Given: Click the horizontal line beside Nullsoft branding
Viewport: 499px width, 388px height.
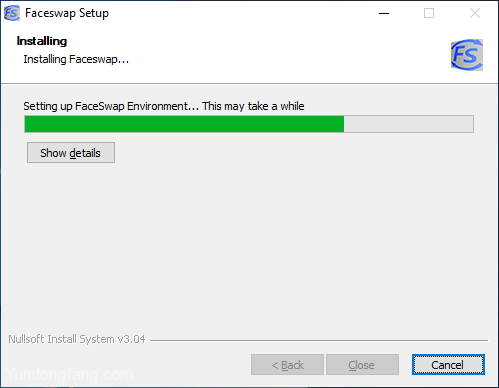Looking at the screenshot, I should (x=319, y=340).
